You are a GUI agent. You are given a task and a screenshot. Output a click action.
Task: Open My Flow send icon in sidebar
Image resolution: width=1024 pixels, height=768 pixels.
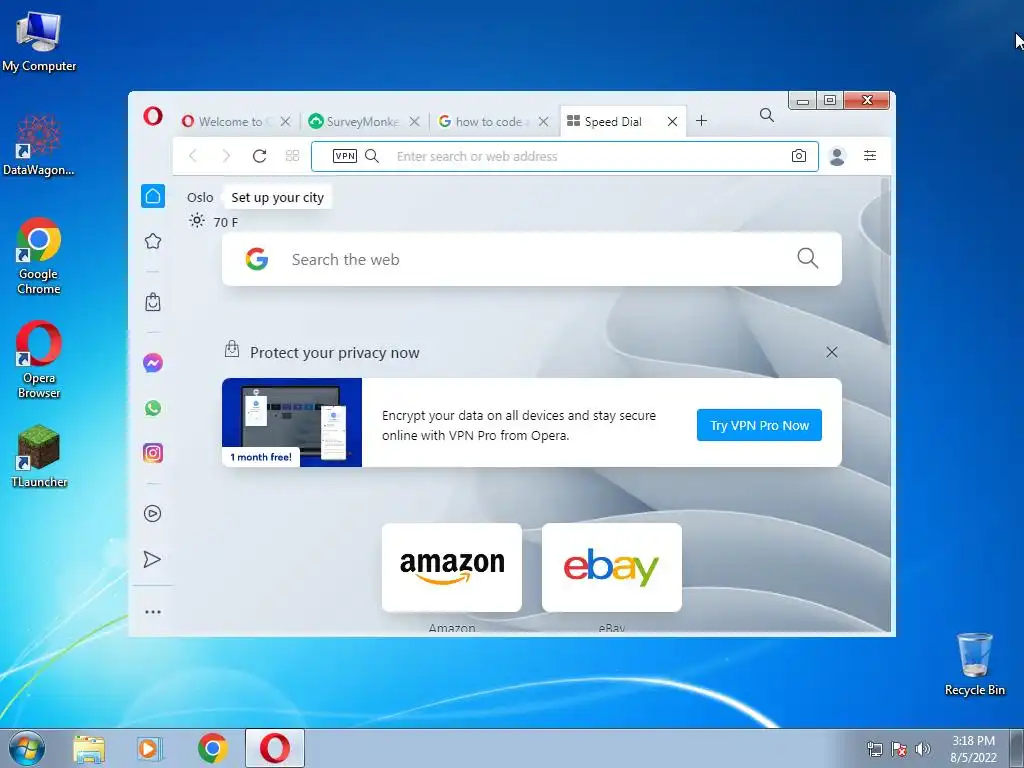152,559
